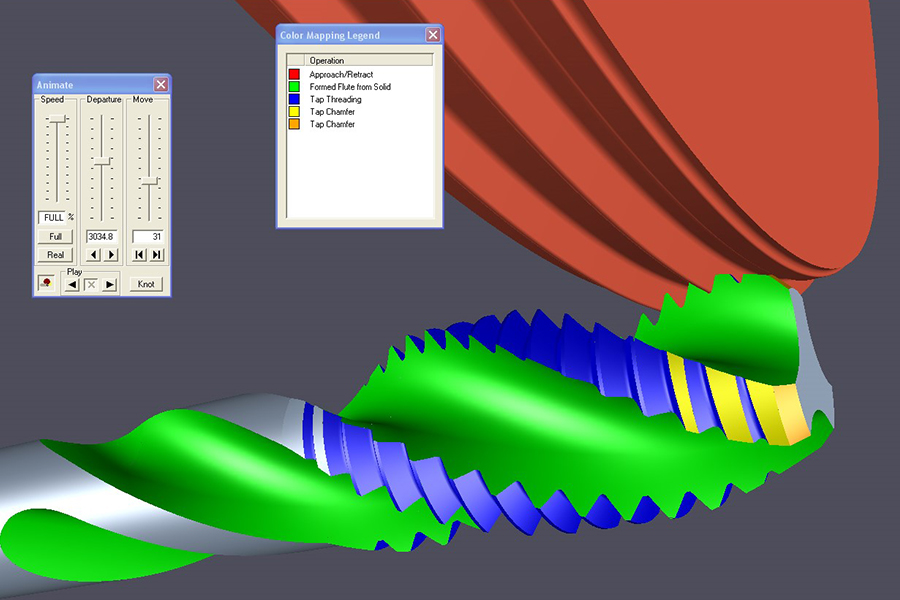This screenshot has height=600, width=900.
Task: Decrease Departure value with left arrow
Action: click(x=94, y=255)
